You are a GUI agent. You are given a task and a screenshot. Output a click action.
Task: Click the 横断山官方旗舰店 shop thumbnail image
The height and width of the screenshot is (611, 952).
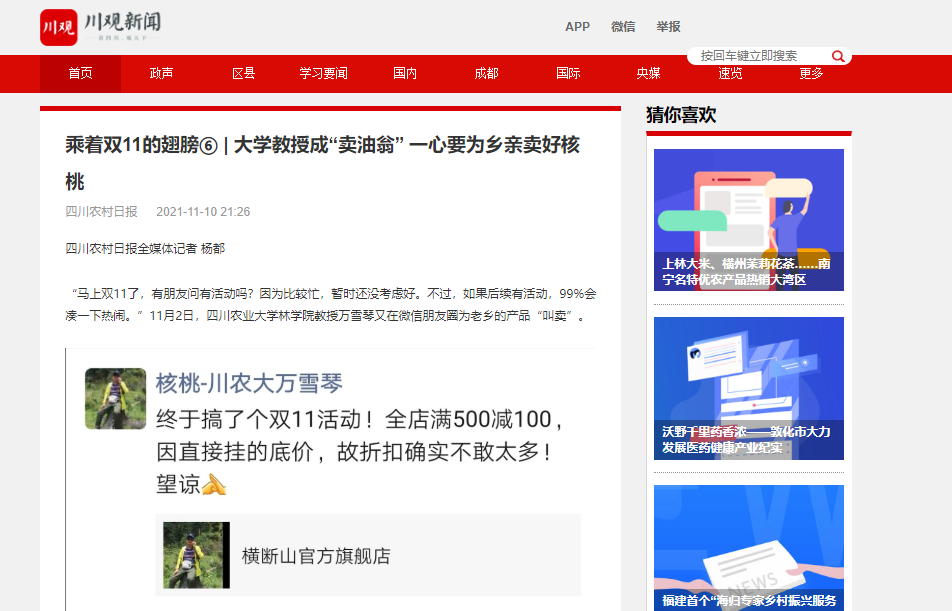pyautogui.click(x=196, y=555)
